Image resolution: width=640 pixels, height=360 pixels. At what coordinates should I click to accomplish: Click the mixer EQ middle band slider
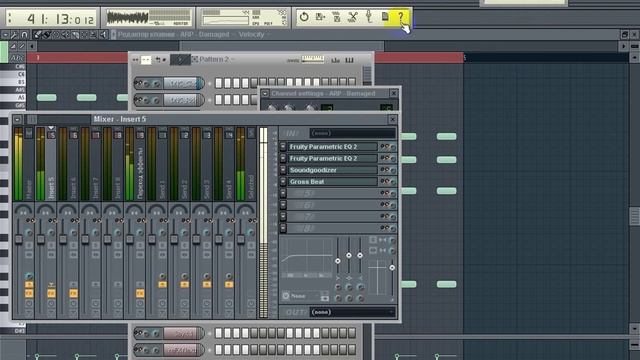tap(349, 255)
